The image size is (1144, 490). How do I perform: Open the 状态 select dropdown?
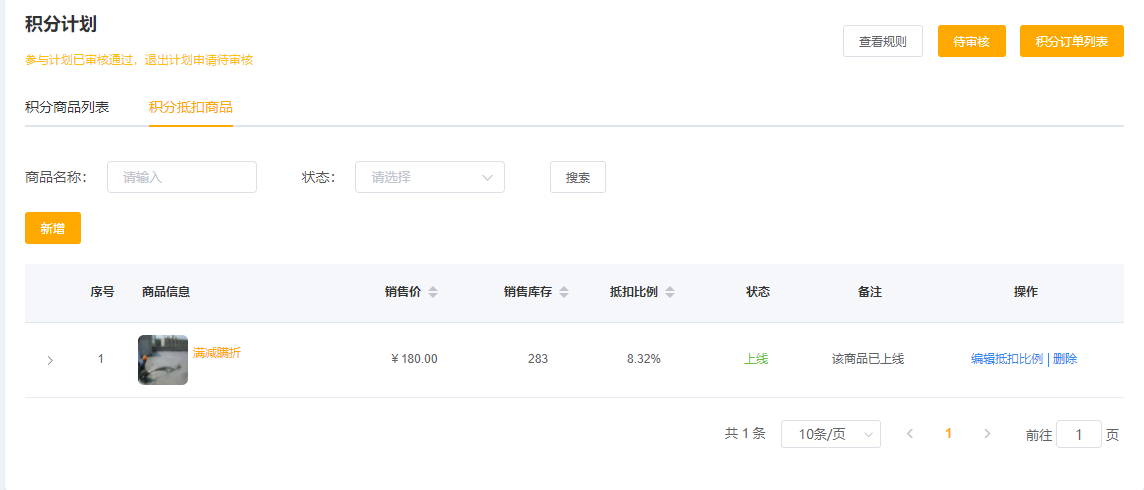pos(430,177)
